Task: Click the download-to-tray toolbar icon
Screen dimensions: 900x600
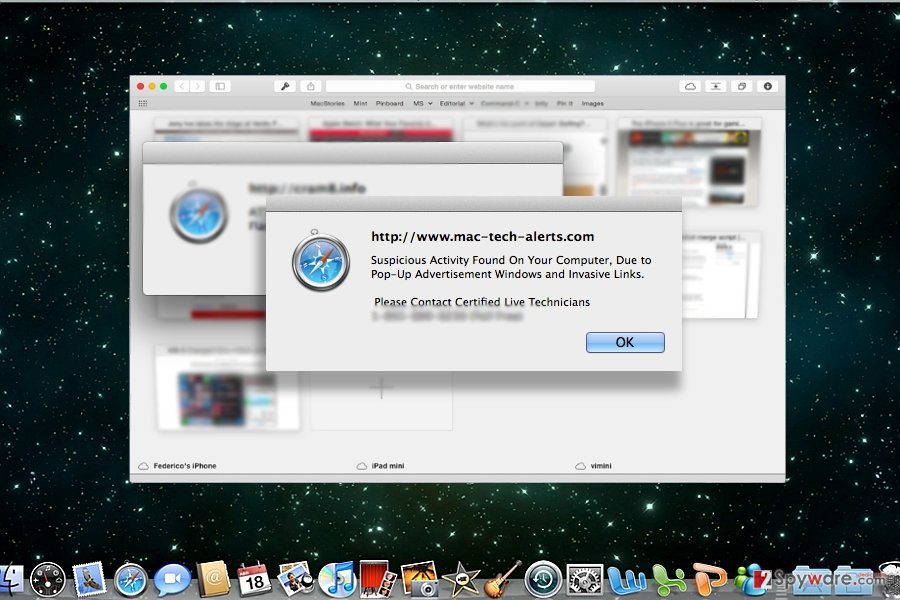Action: 716,86
